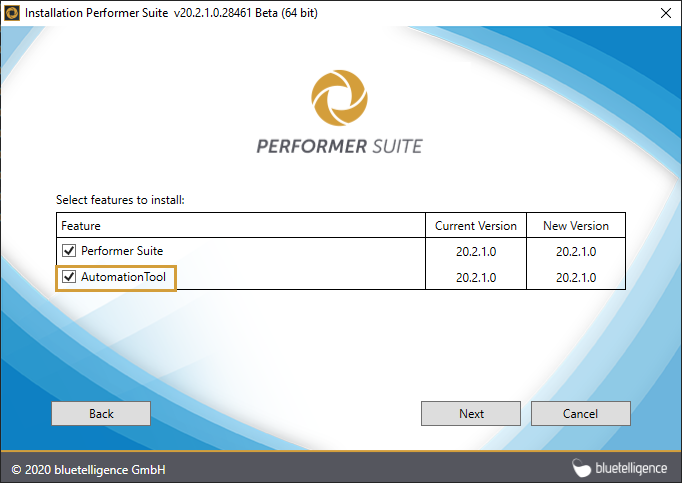Select the Performer Suite feature label
682x483 pixels.
122,251
